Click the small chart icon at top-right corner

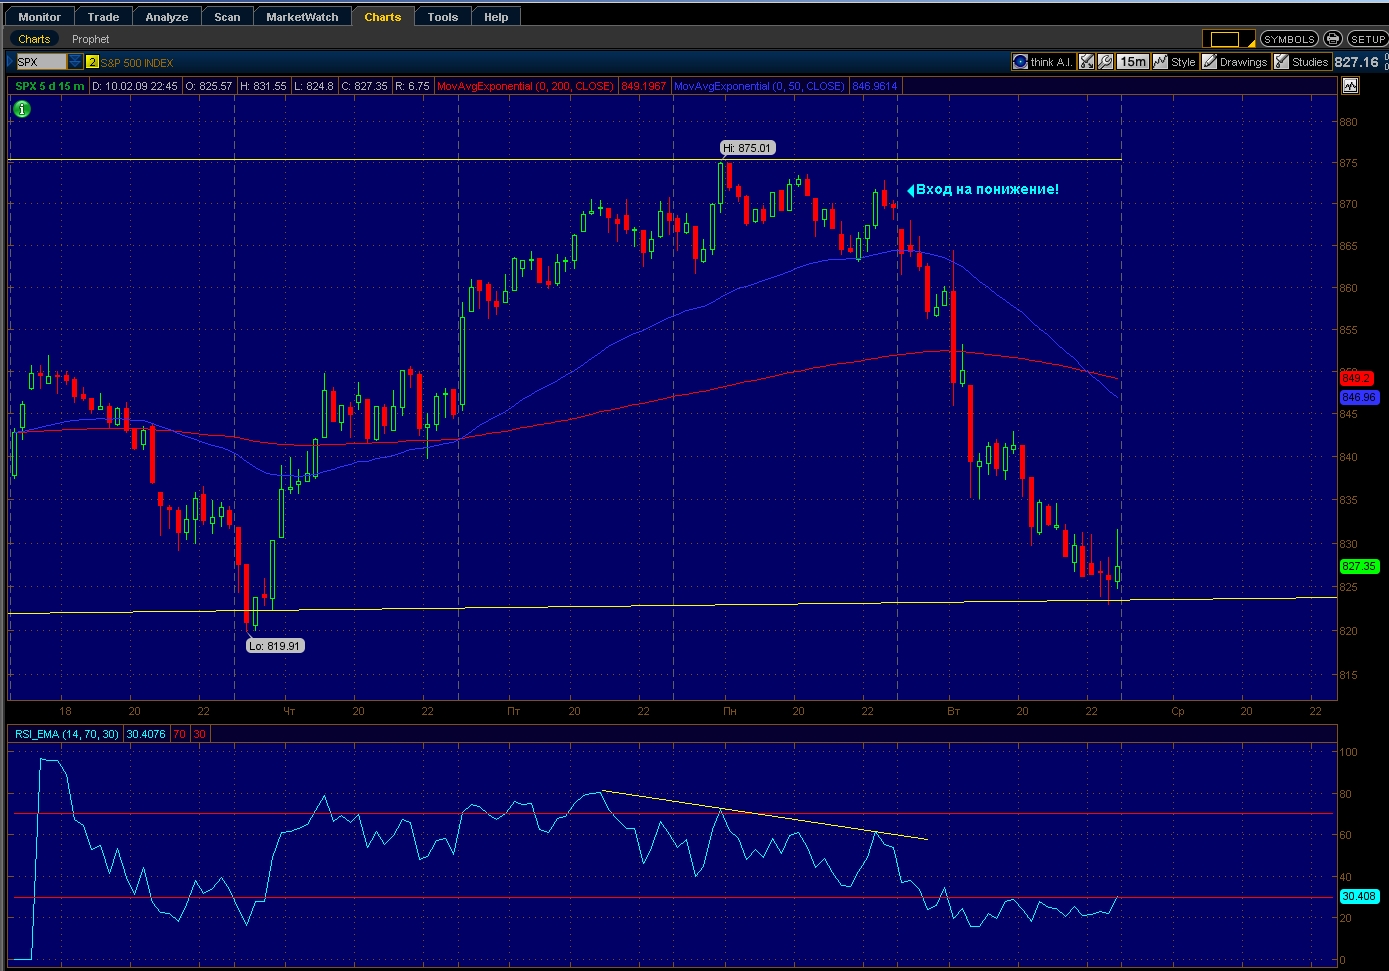click(x=1350, y=86)
